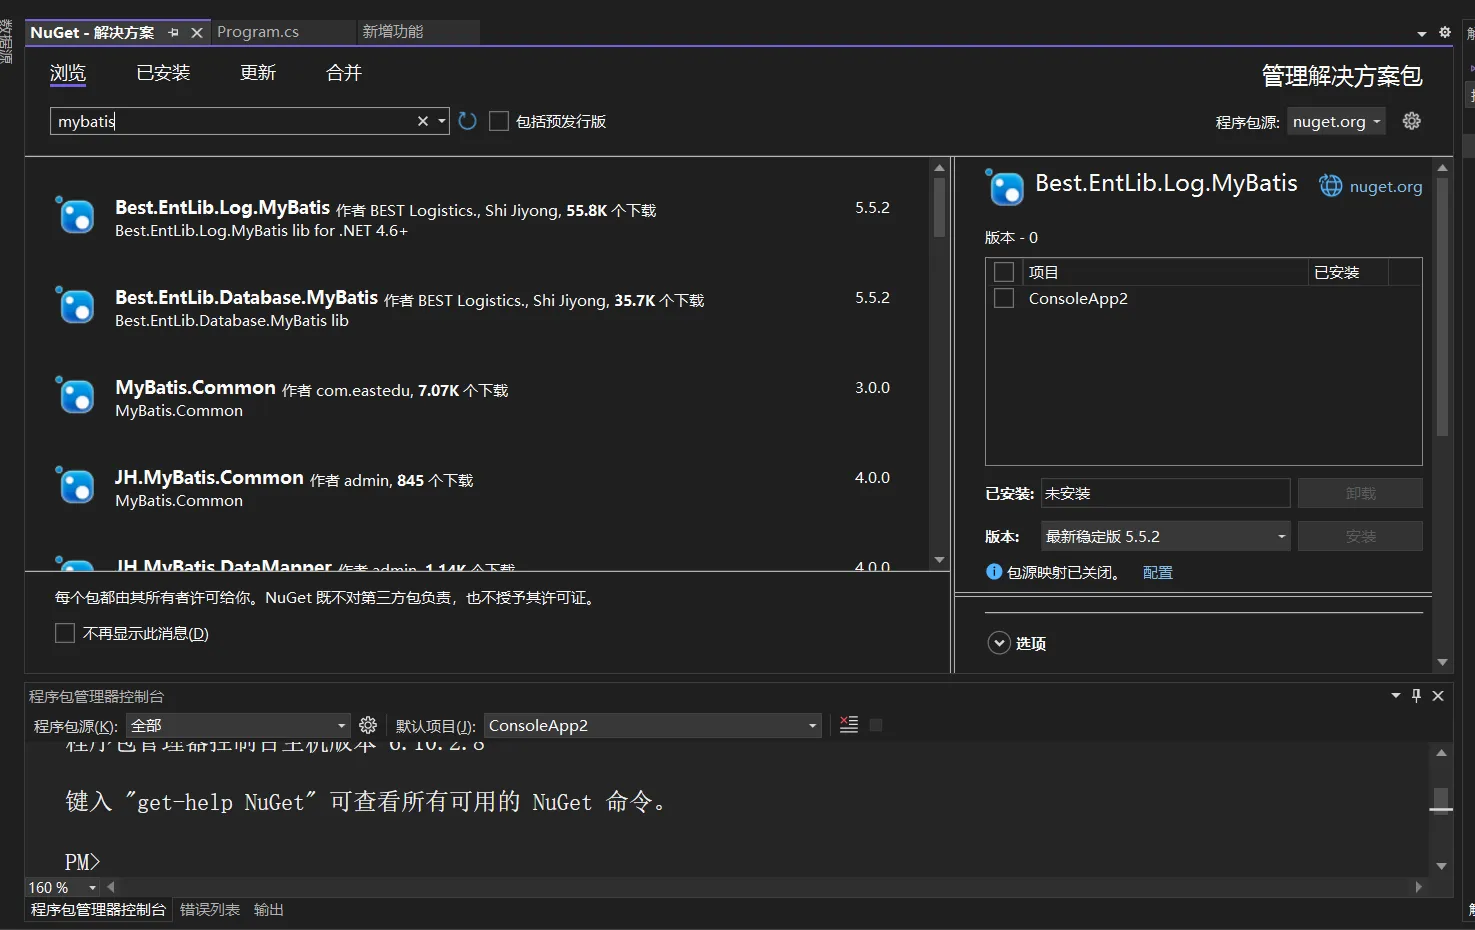Click detail pane package logo icon
1475x930 pixels.
(1005, 187)
